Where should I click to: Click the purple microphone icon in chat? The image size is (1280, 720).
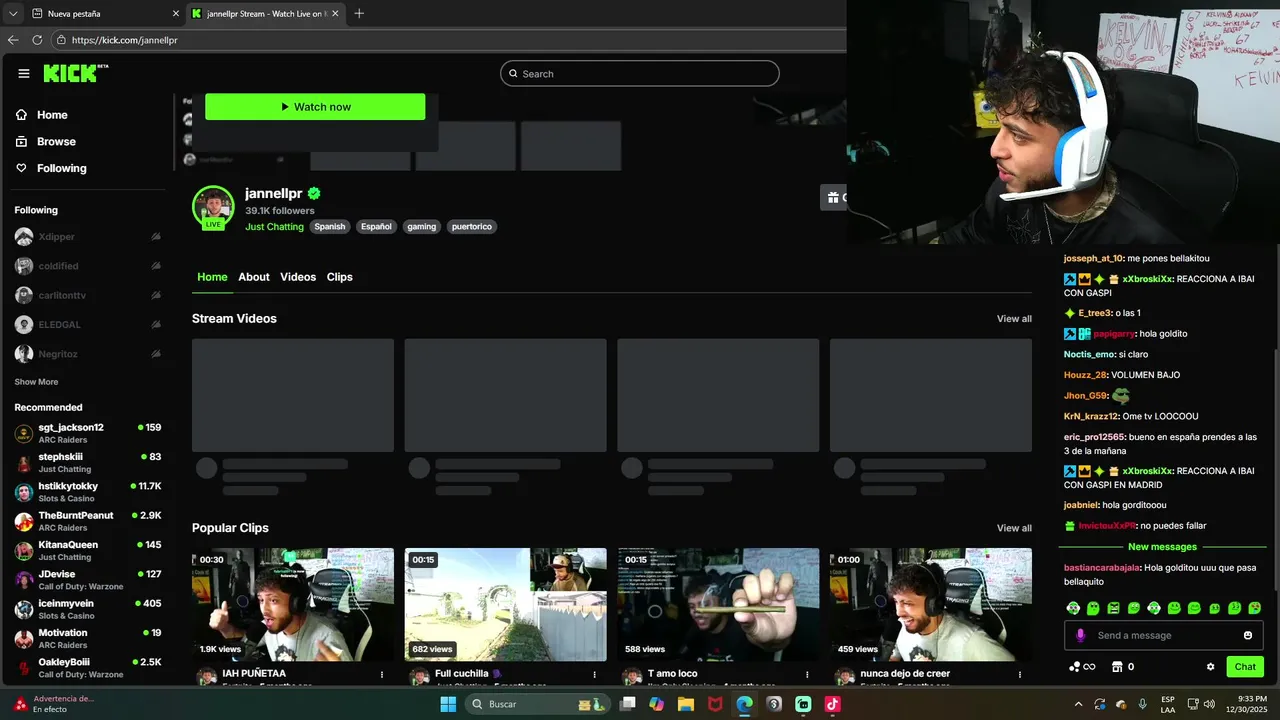pos(1080,636)
